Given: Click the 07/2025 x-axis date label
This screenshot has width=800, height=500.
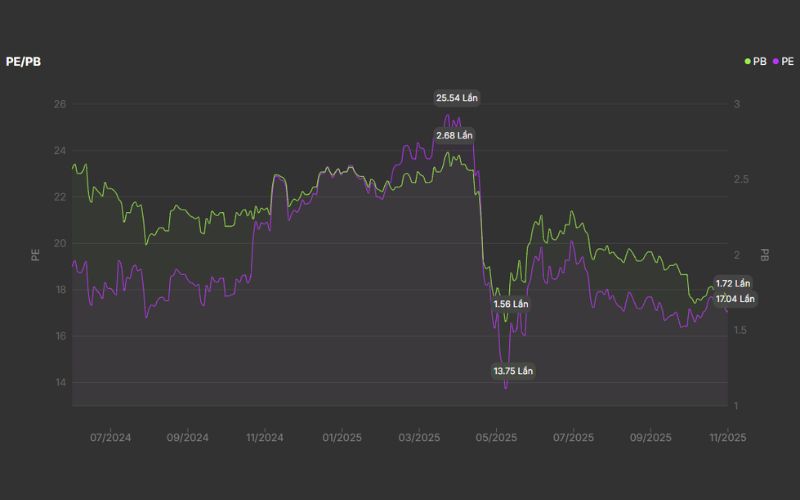Looking at the screenshot, I should 573,437.
